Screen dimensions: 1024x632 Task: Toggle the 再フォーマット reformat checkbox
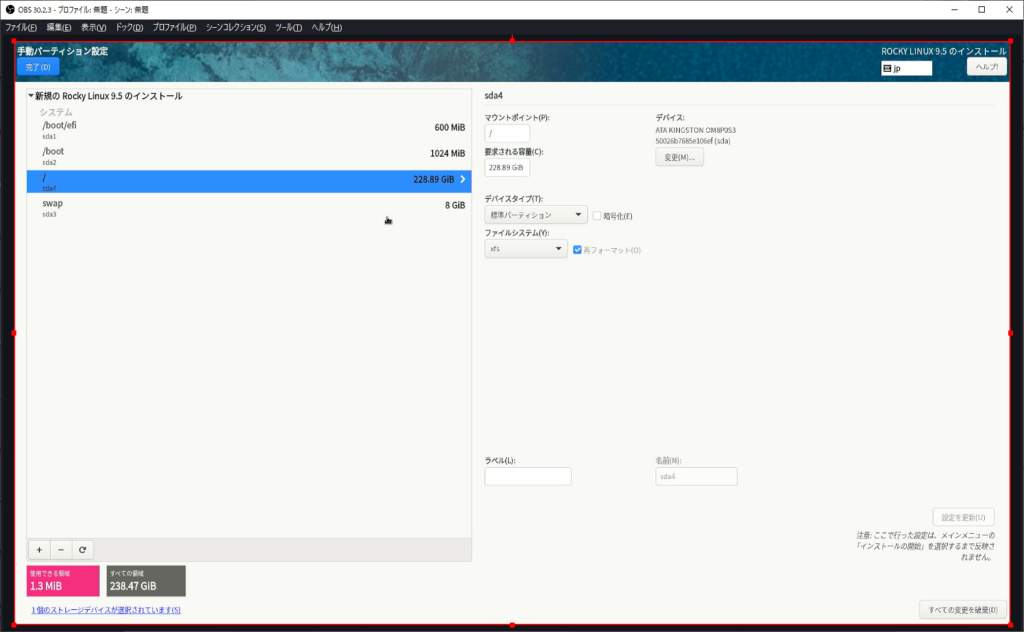577,249
